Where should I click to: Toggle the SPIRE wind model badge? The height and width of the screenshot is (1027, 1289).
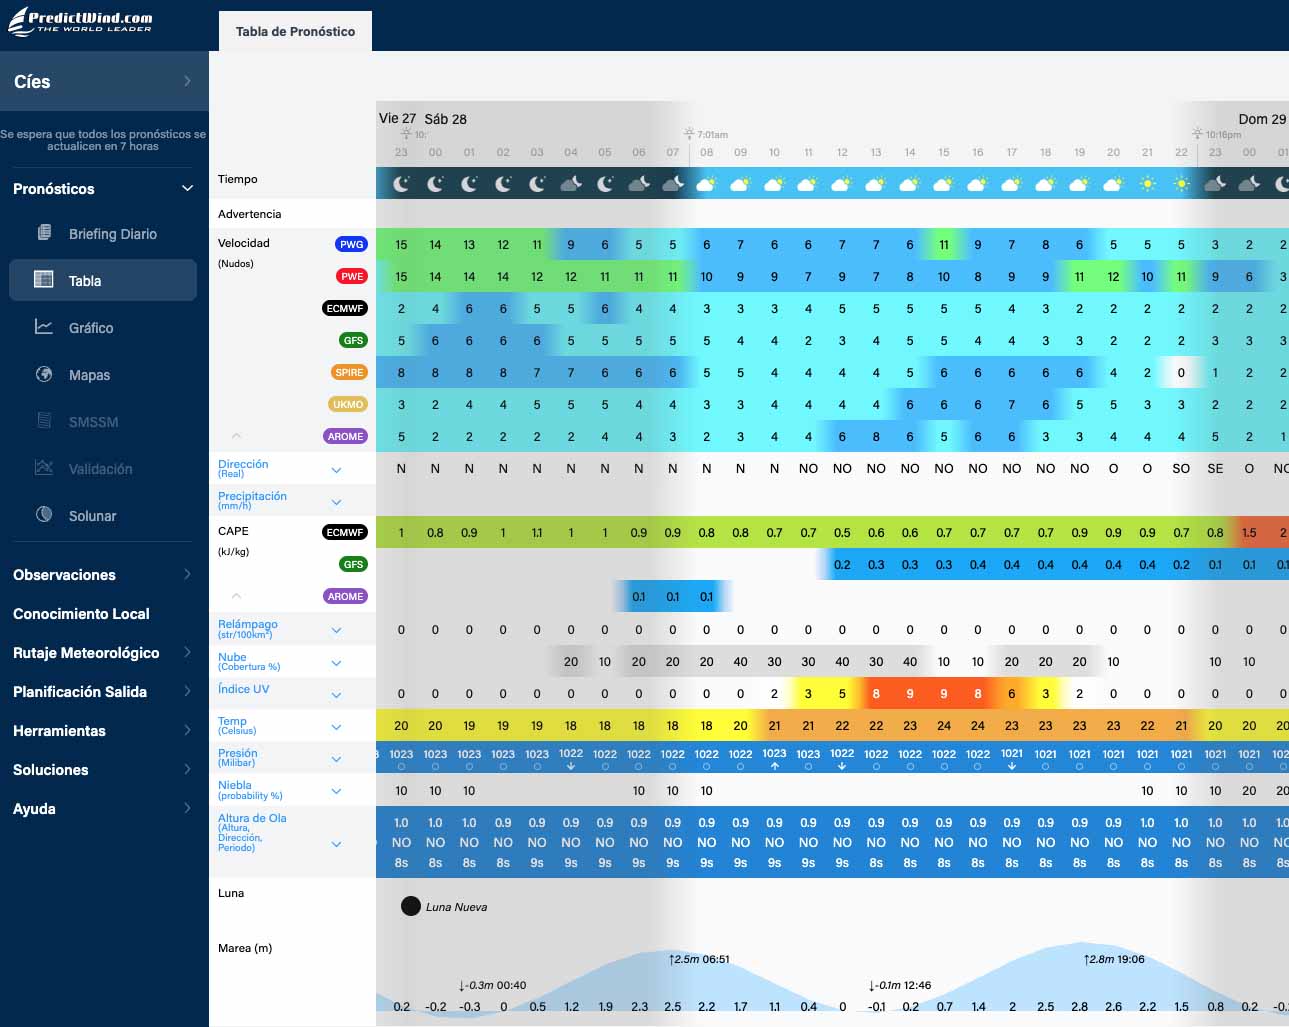click(x=349, y=372)
